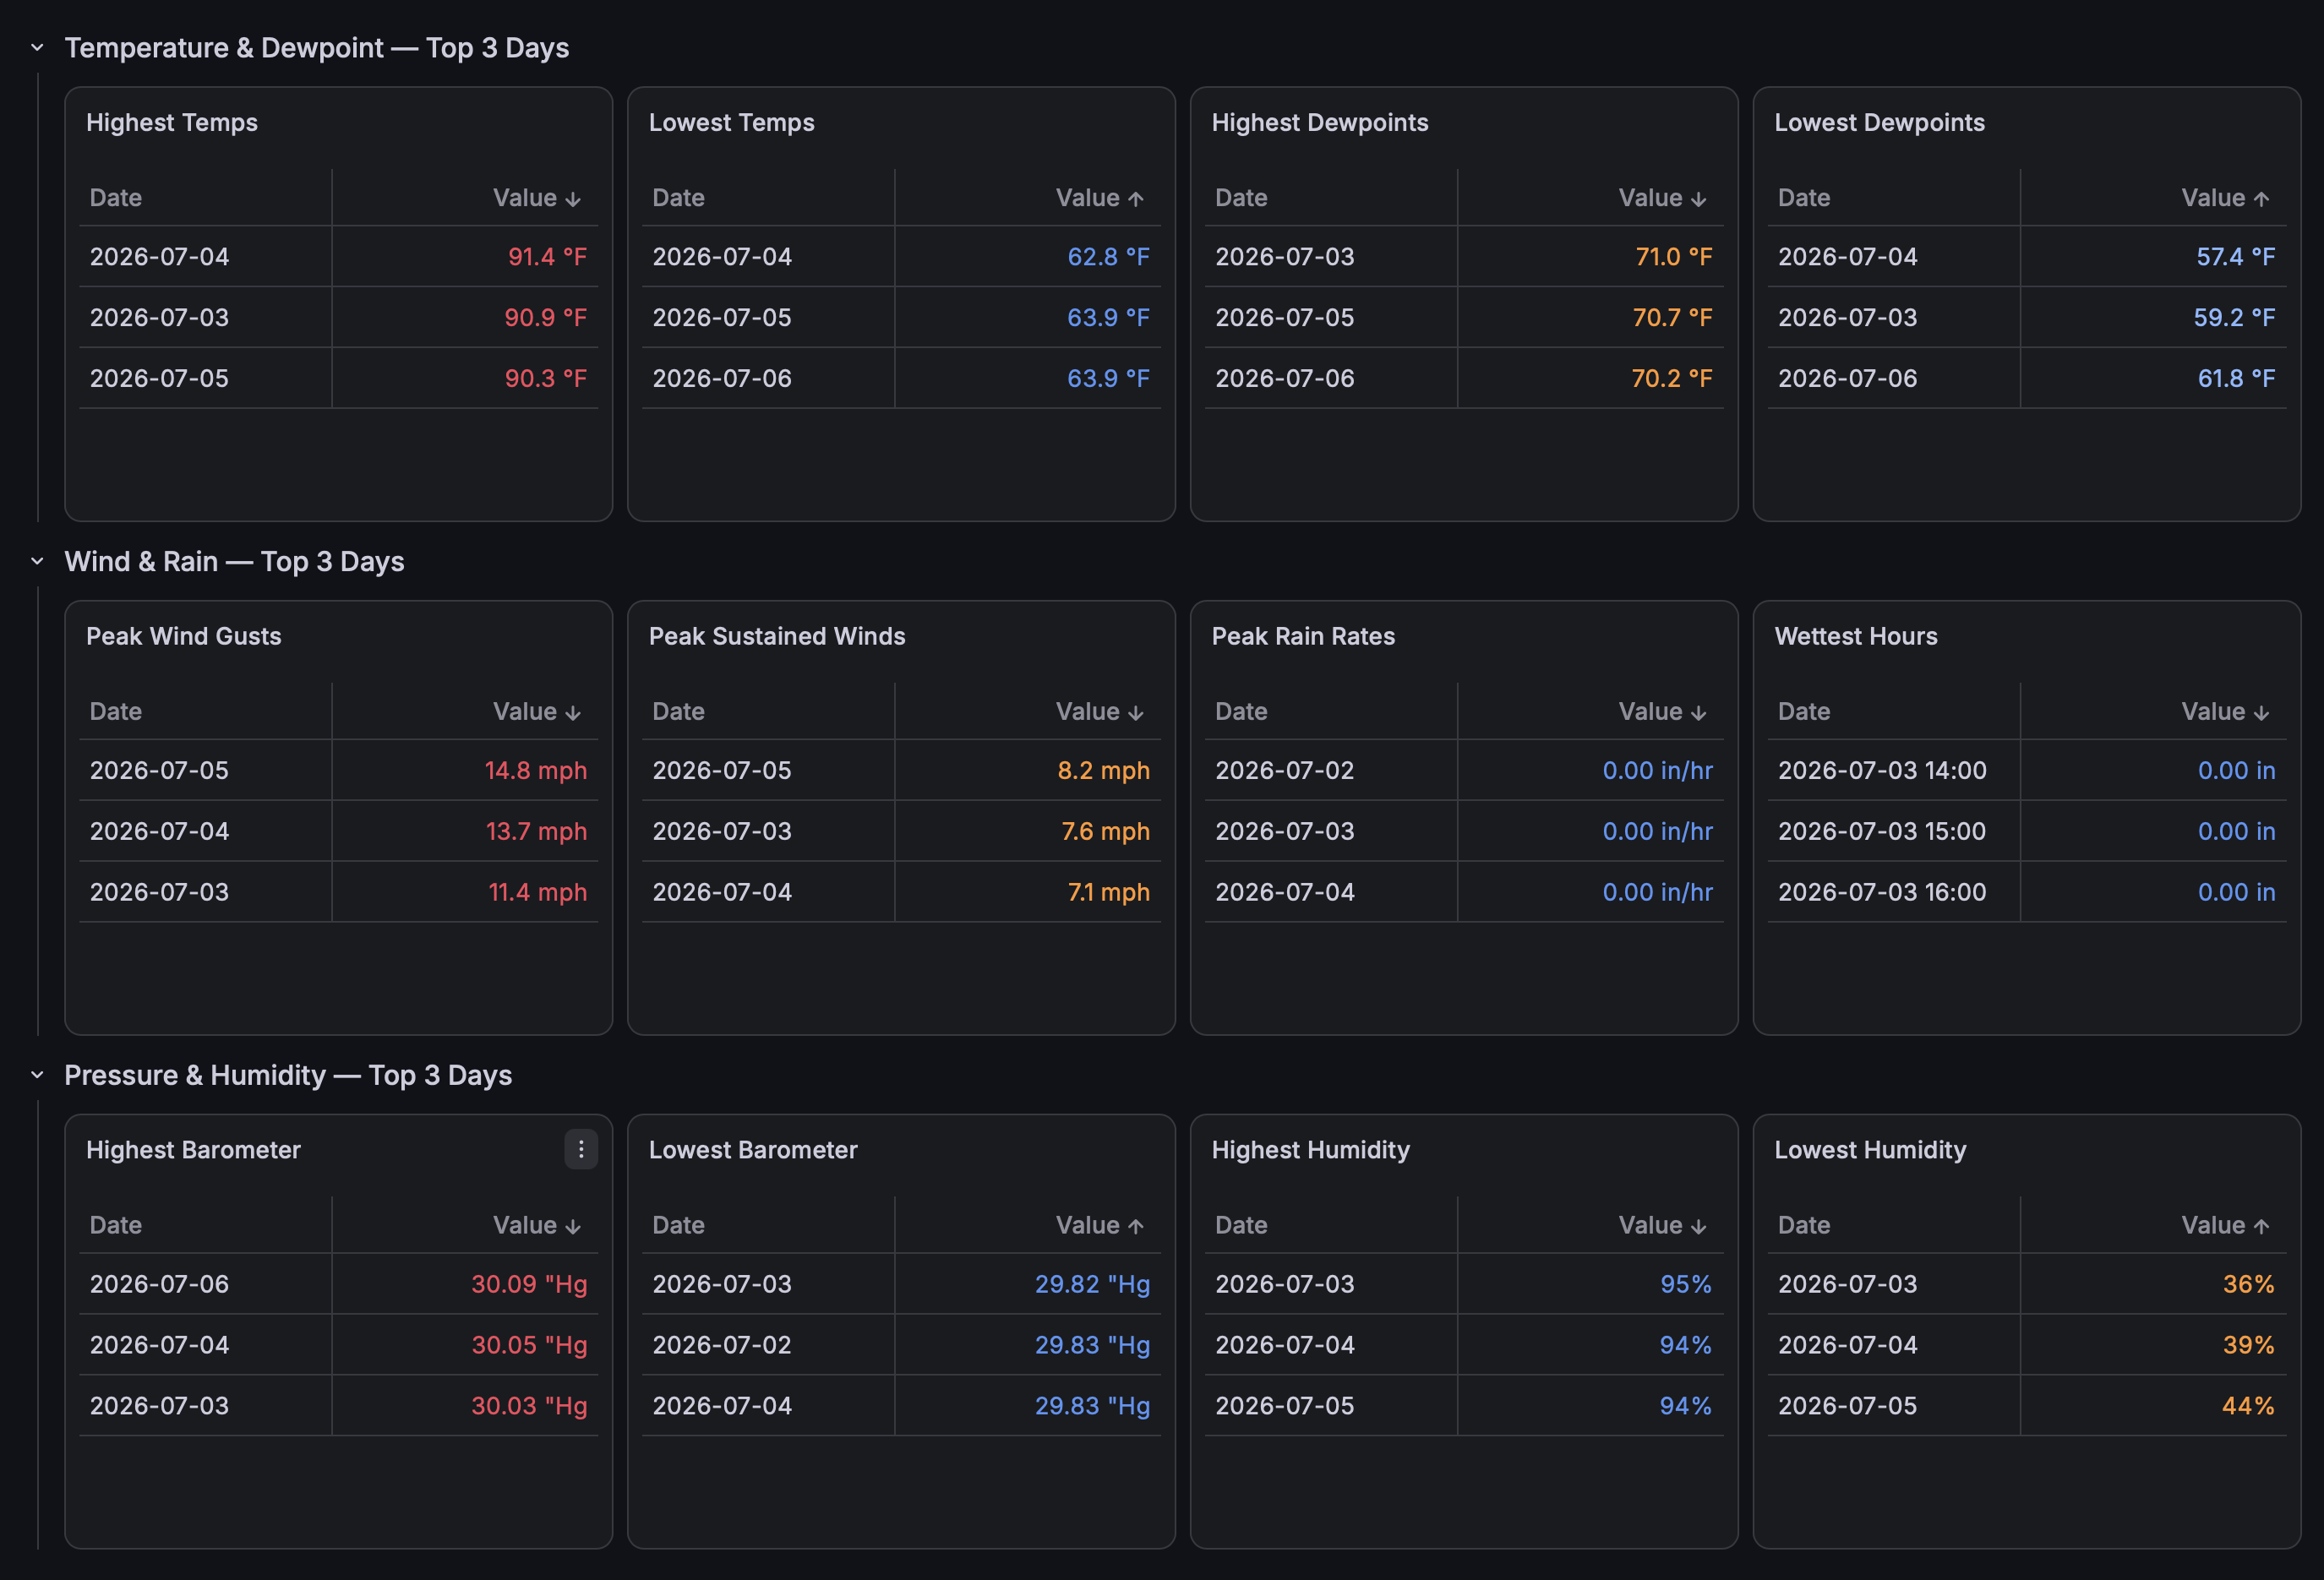Click Date header in Highest Barometer
The height and width of the screenshot is (1580, 2324).
(x=116, y=1225)
